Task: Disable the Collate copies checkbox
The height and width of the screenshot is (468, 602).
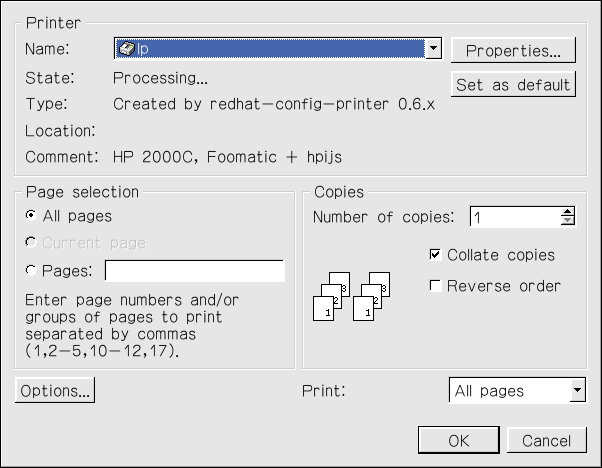Action: (435, 255)
